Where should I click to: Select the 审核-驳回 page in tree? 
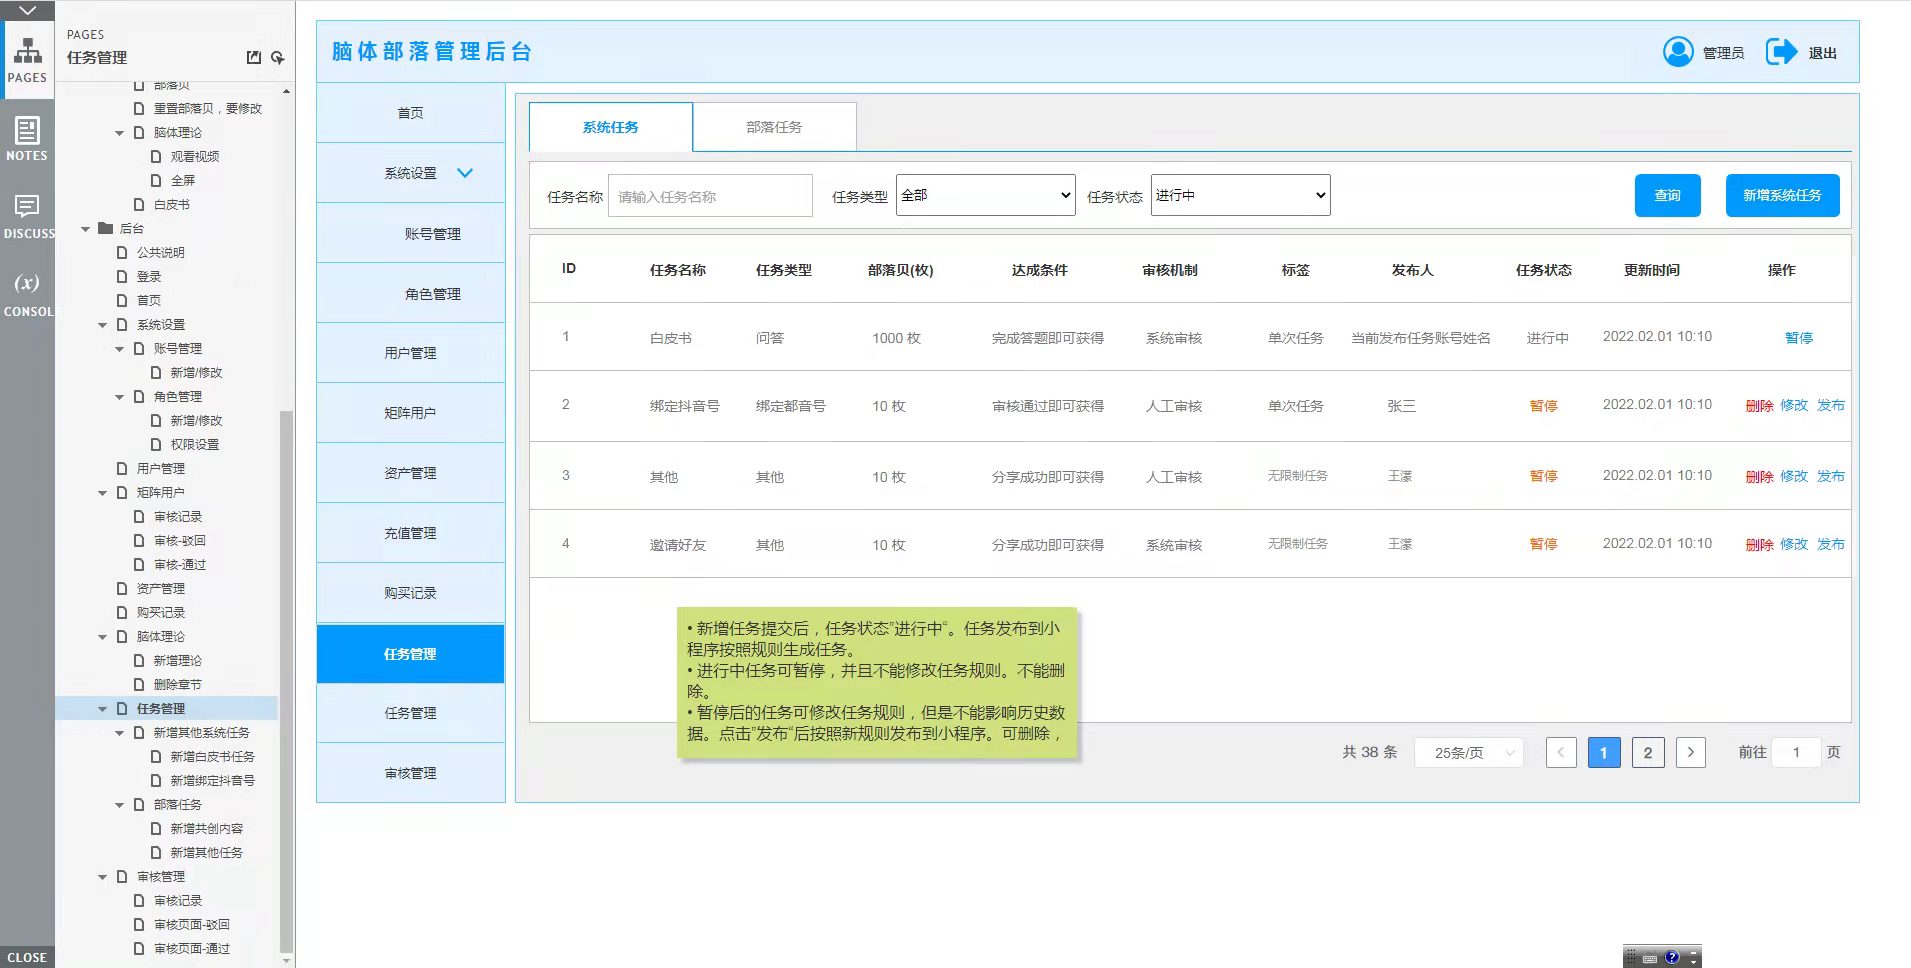click(x=180, y=540)
